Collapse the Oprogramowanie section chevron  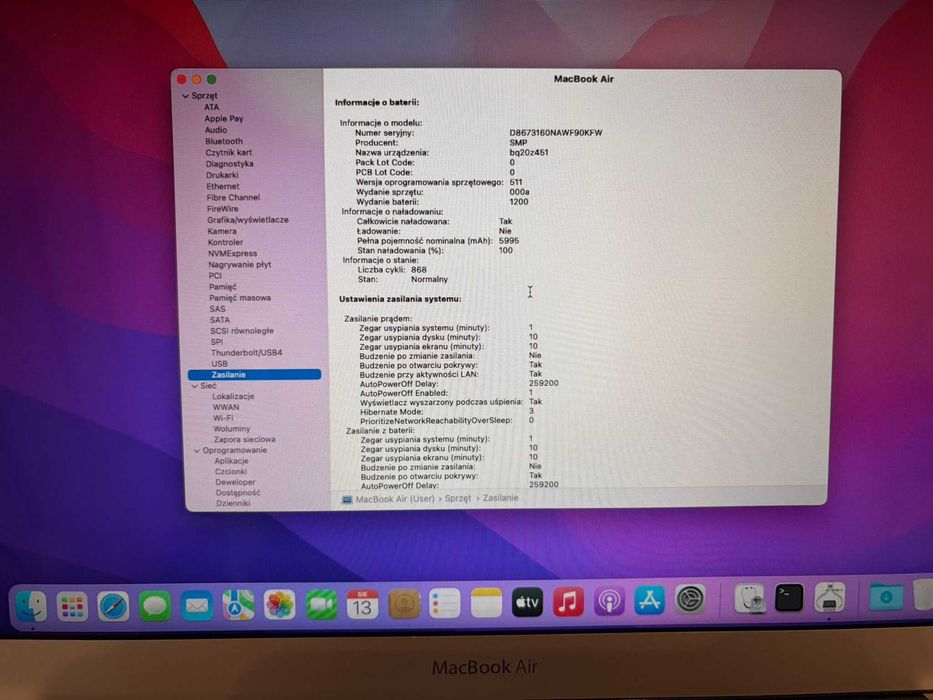[x=197, y=451]
